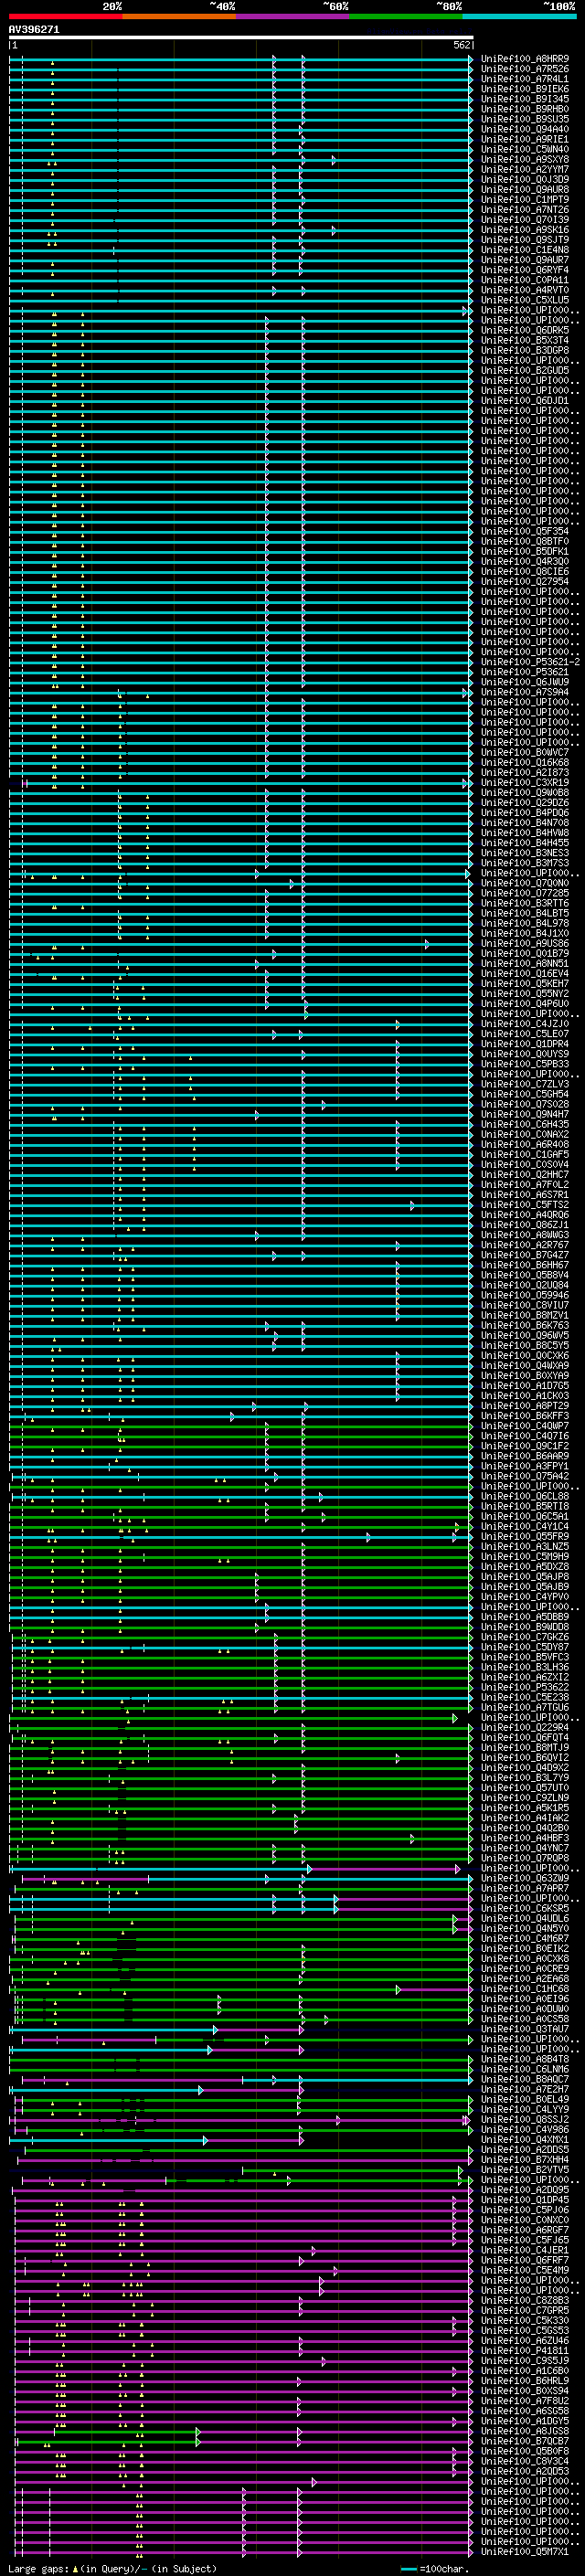Select hit label UniRef100_A9SK16

pyautogui.click(x=525, y=230)
